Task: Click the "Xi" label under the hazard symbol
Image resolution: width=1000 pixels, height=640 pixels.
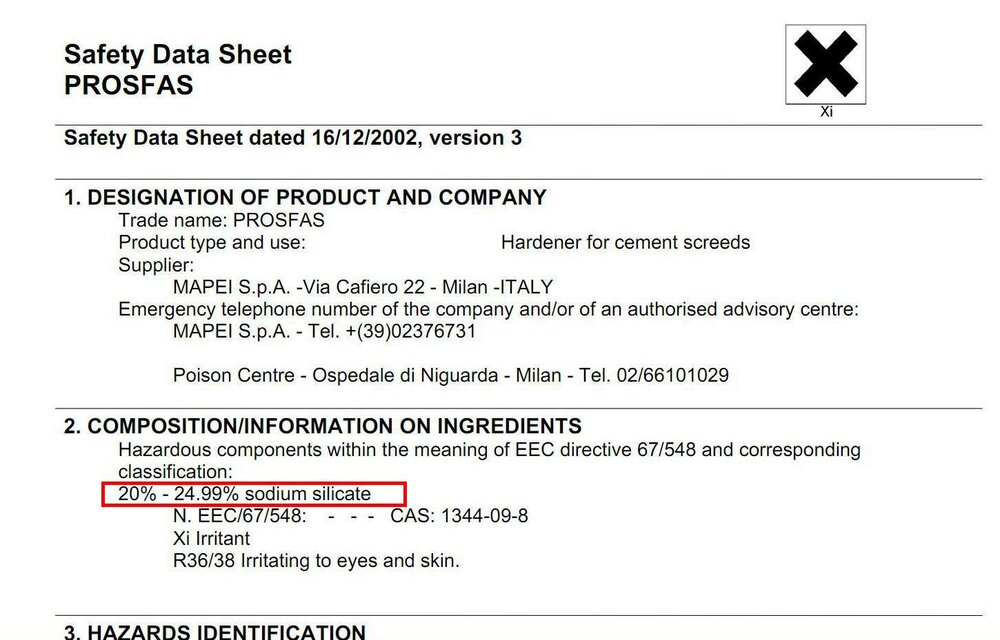Action: (x=826, y=112)
